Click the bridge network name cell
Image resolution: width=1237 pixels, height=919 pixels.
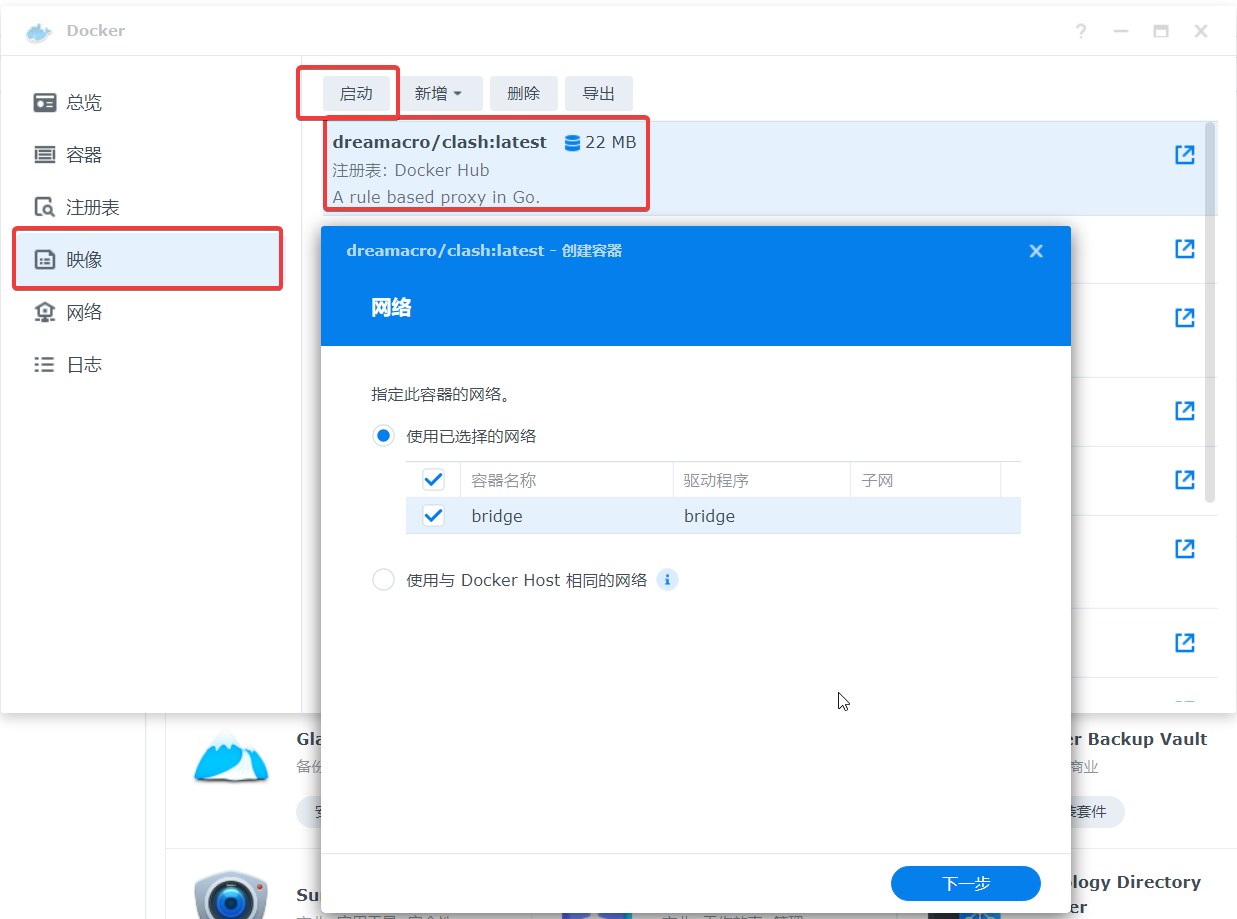497,517
